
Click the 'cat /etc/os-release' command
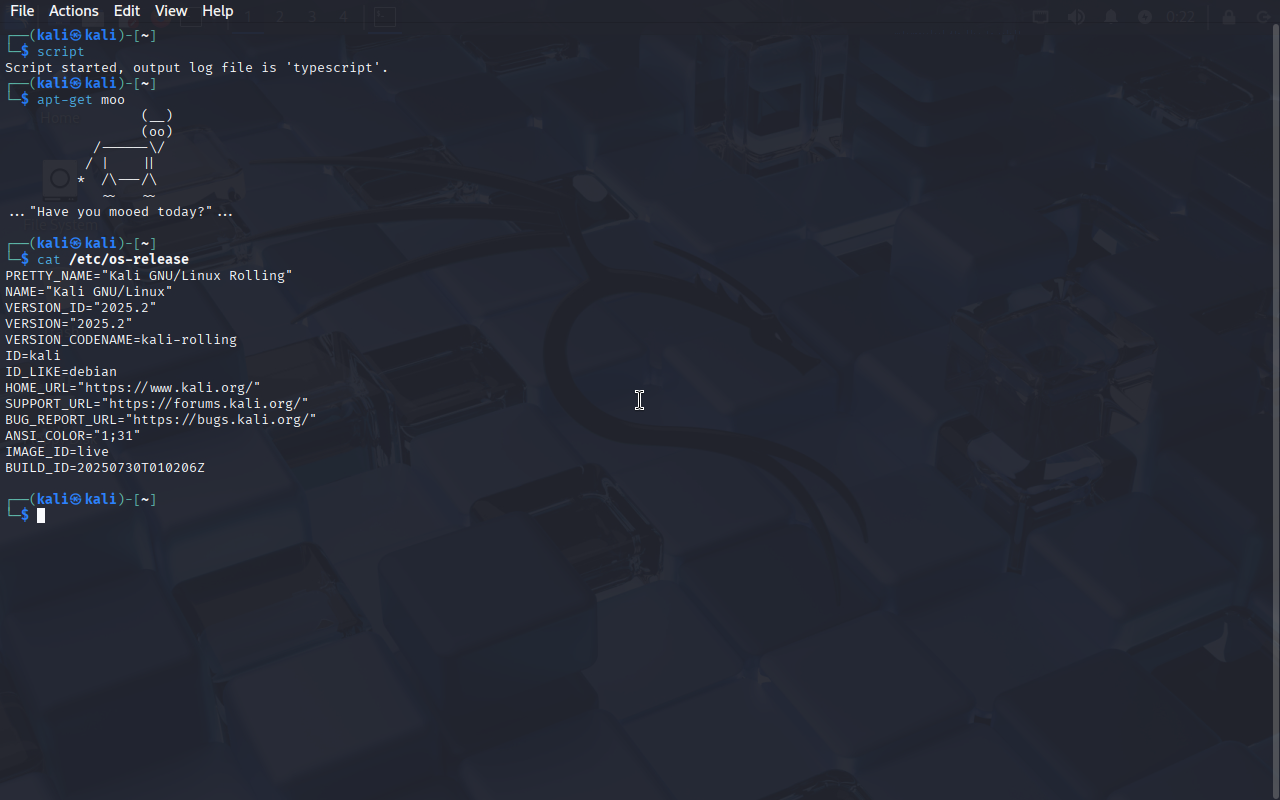click(113, 260)
